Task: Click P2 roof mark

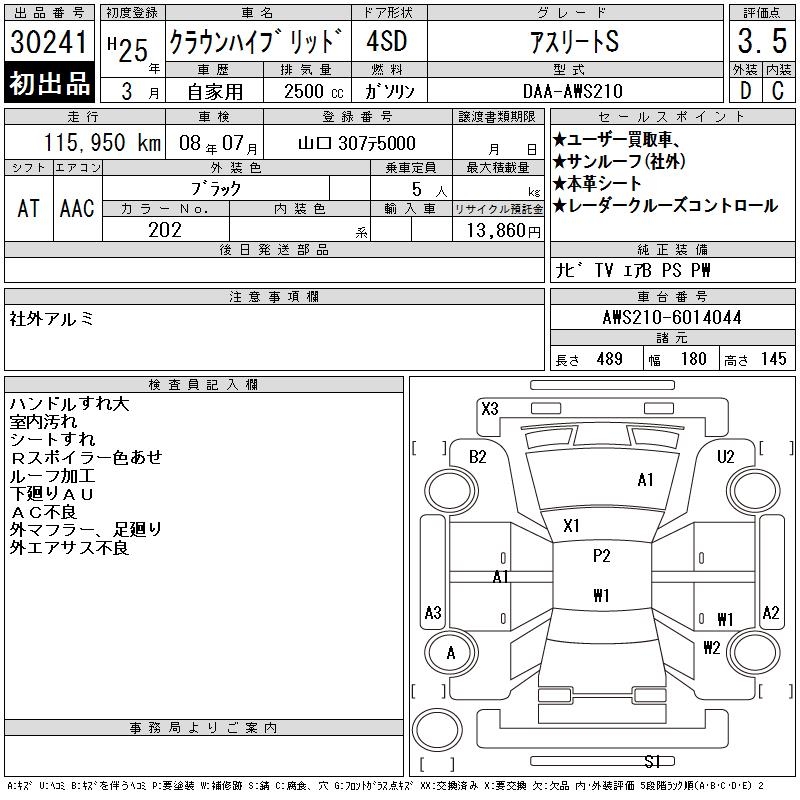Action: pos(602,556)
